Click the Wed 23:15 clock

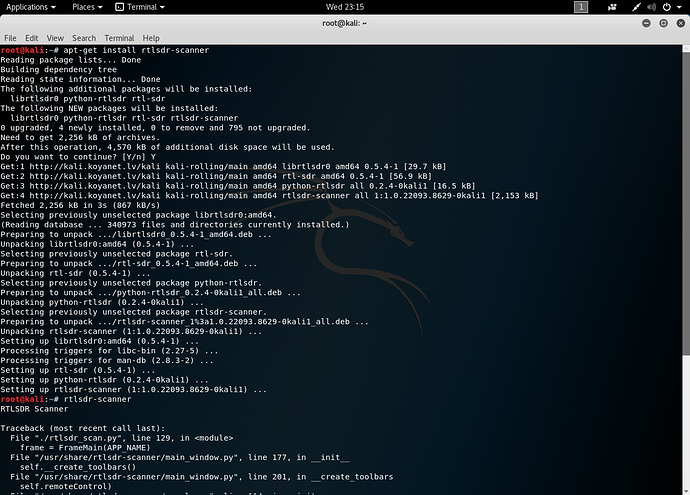(x=345, y=7)
